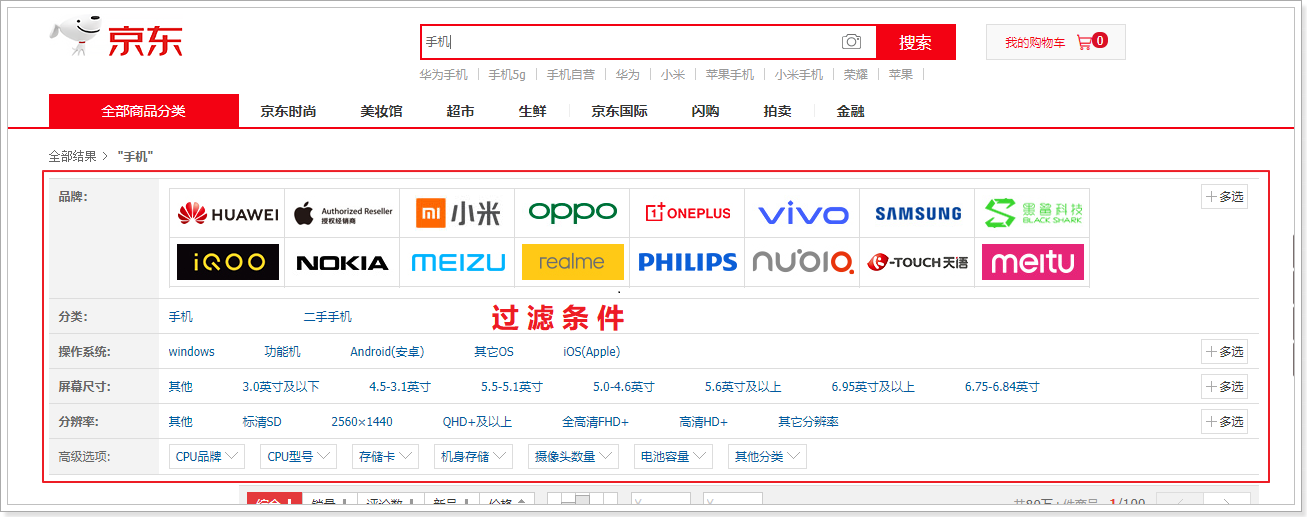Filter by windows operating system
The image size is (1307, 517).
191,352
